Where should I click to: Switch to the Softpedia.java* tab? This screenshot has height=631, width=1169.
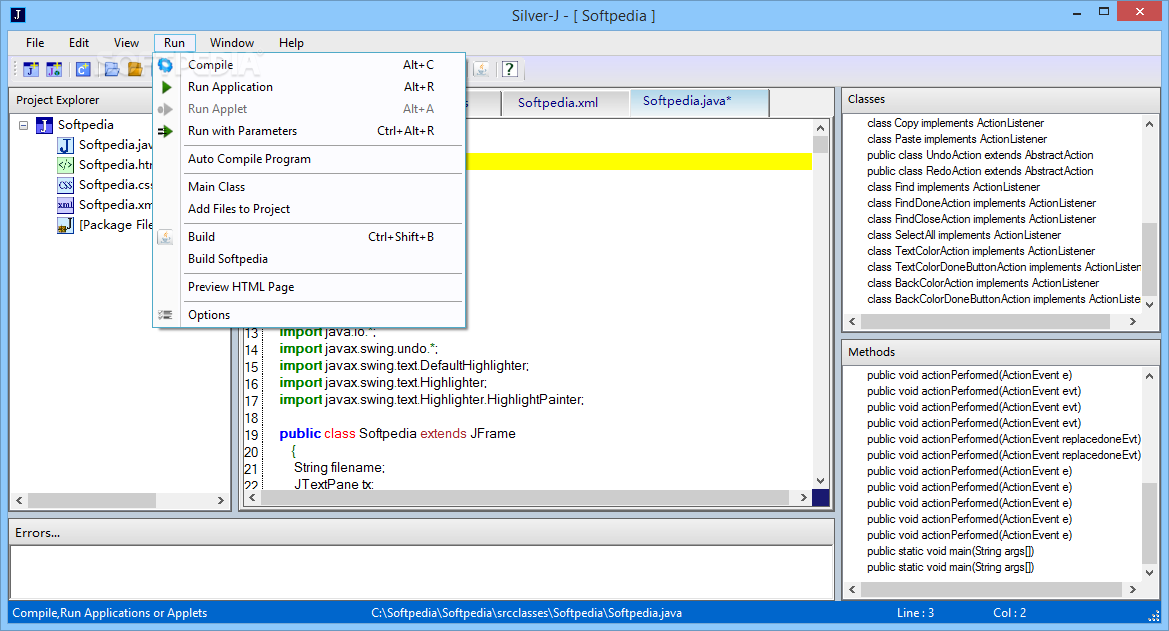699,101
